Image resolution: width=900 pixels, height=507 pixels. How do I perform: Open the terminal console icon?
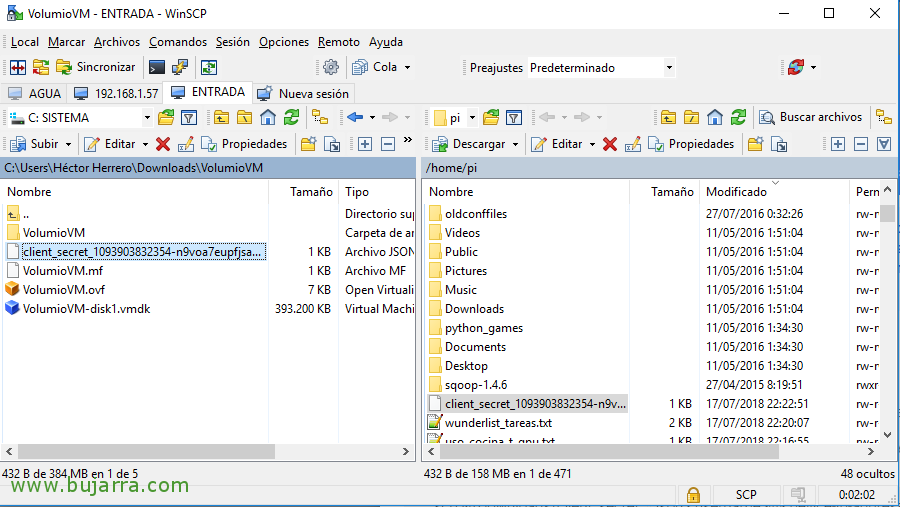[x=157, y=67]
